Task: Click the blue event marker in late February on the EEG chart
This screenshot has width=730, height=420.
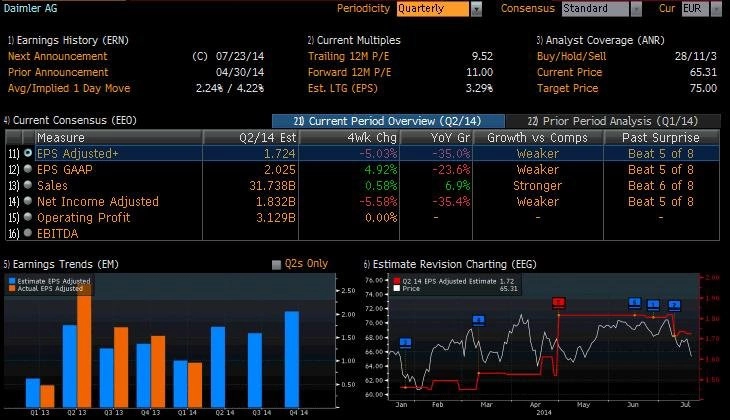Action: [x=478, y=320]
